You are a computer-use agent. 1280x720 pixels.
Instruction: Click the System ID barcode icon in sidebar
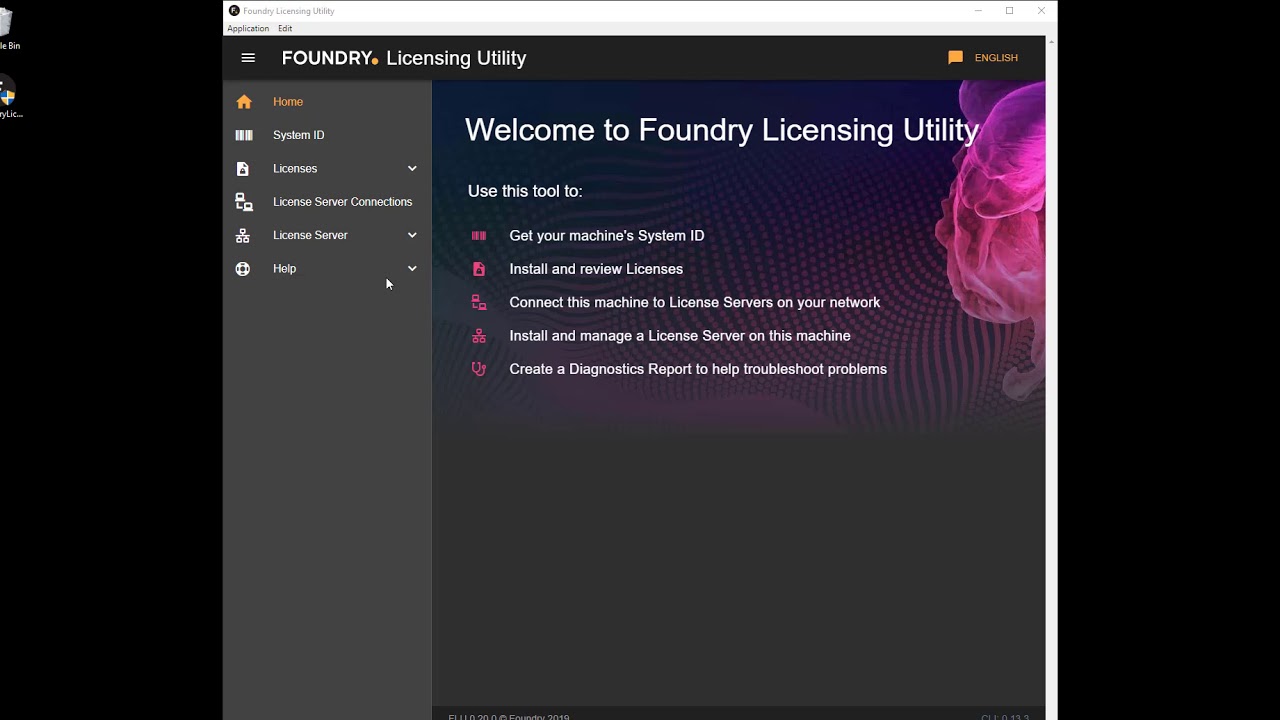click(244, 135)
